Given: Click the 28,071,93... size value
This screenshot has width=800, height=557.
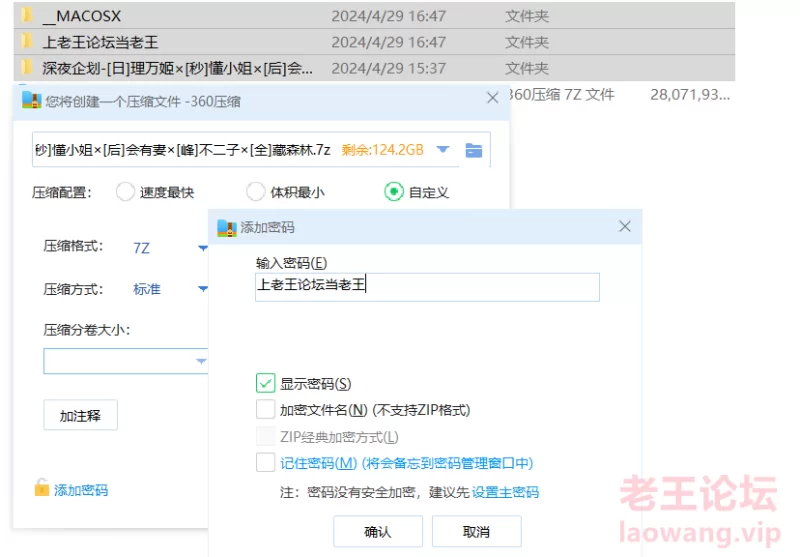Looking at the screenshot, I should pos(690,94).
